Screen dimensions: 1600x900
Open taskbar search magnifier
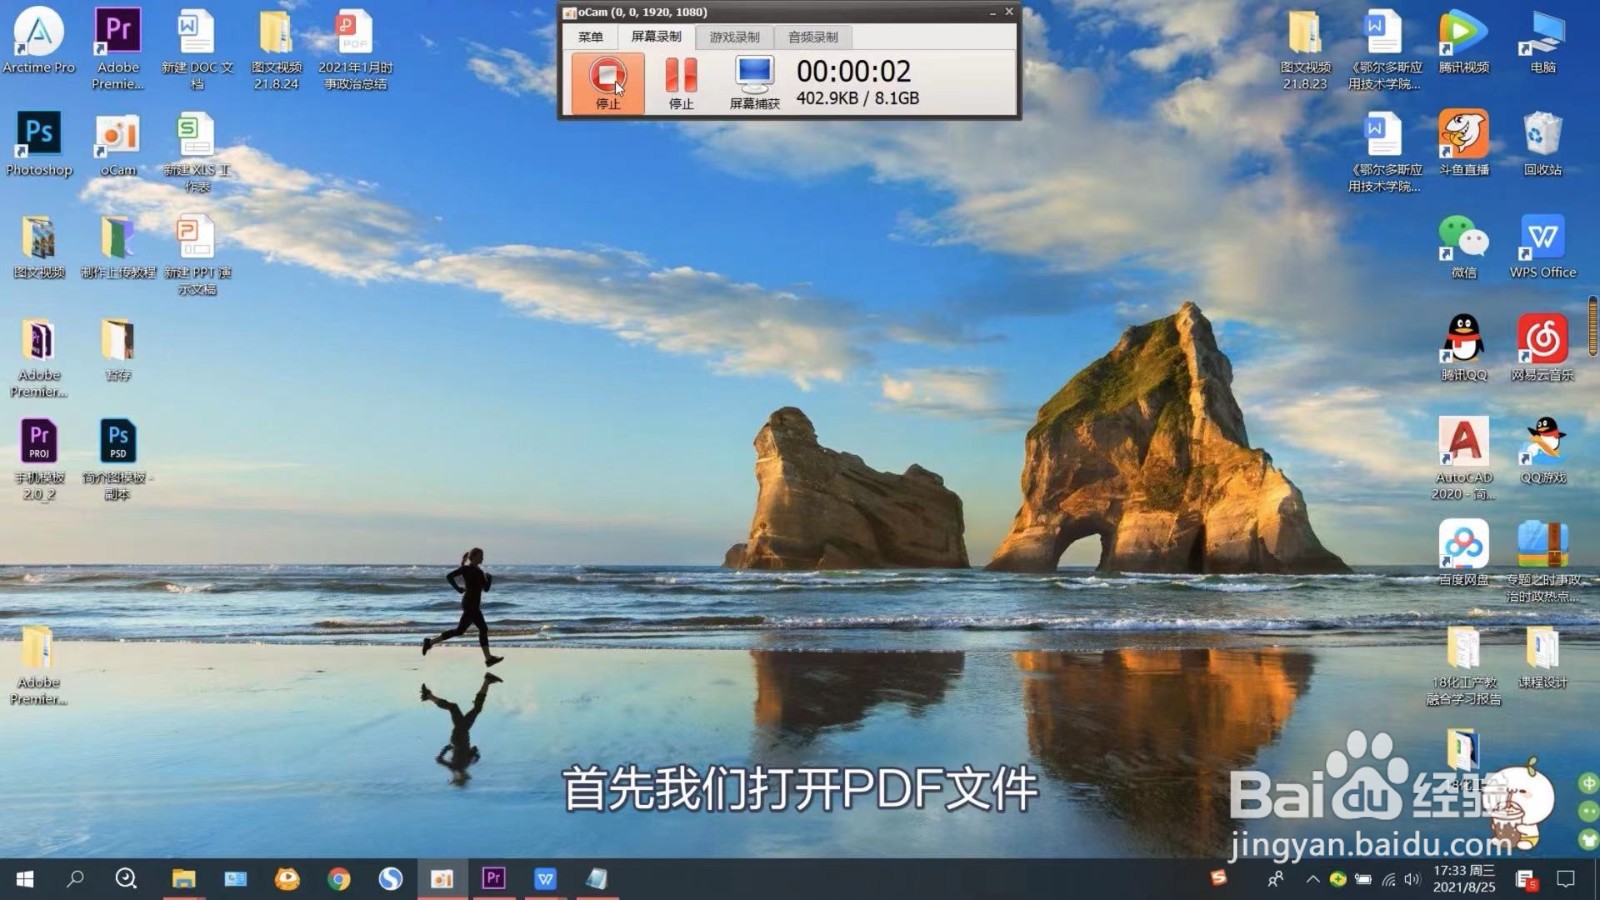[x=75, y=879]
